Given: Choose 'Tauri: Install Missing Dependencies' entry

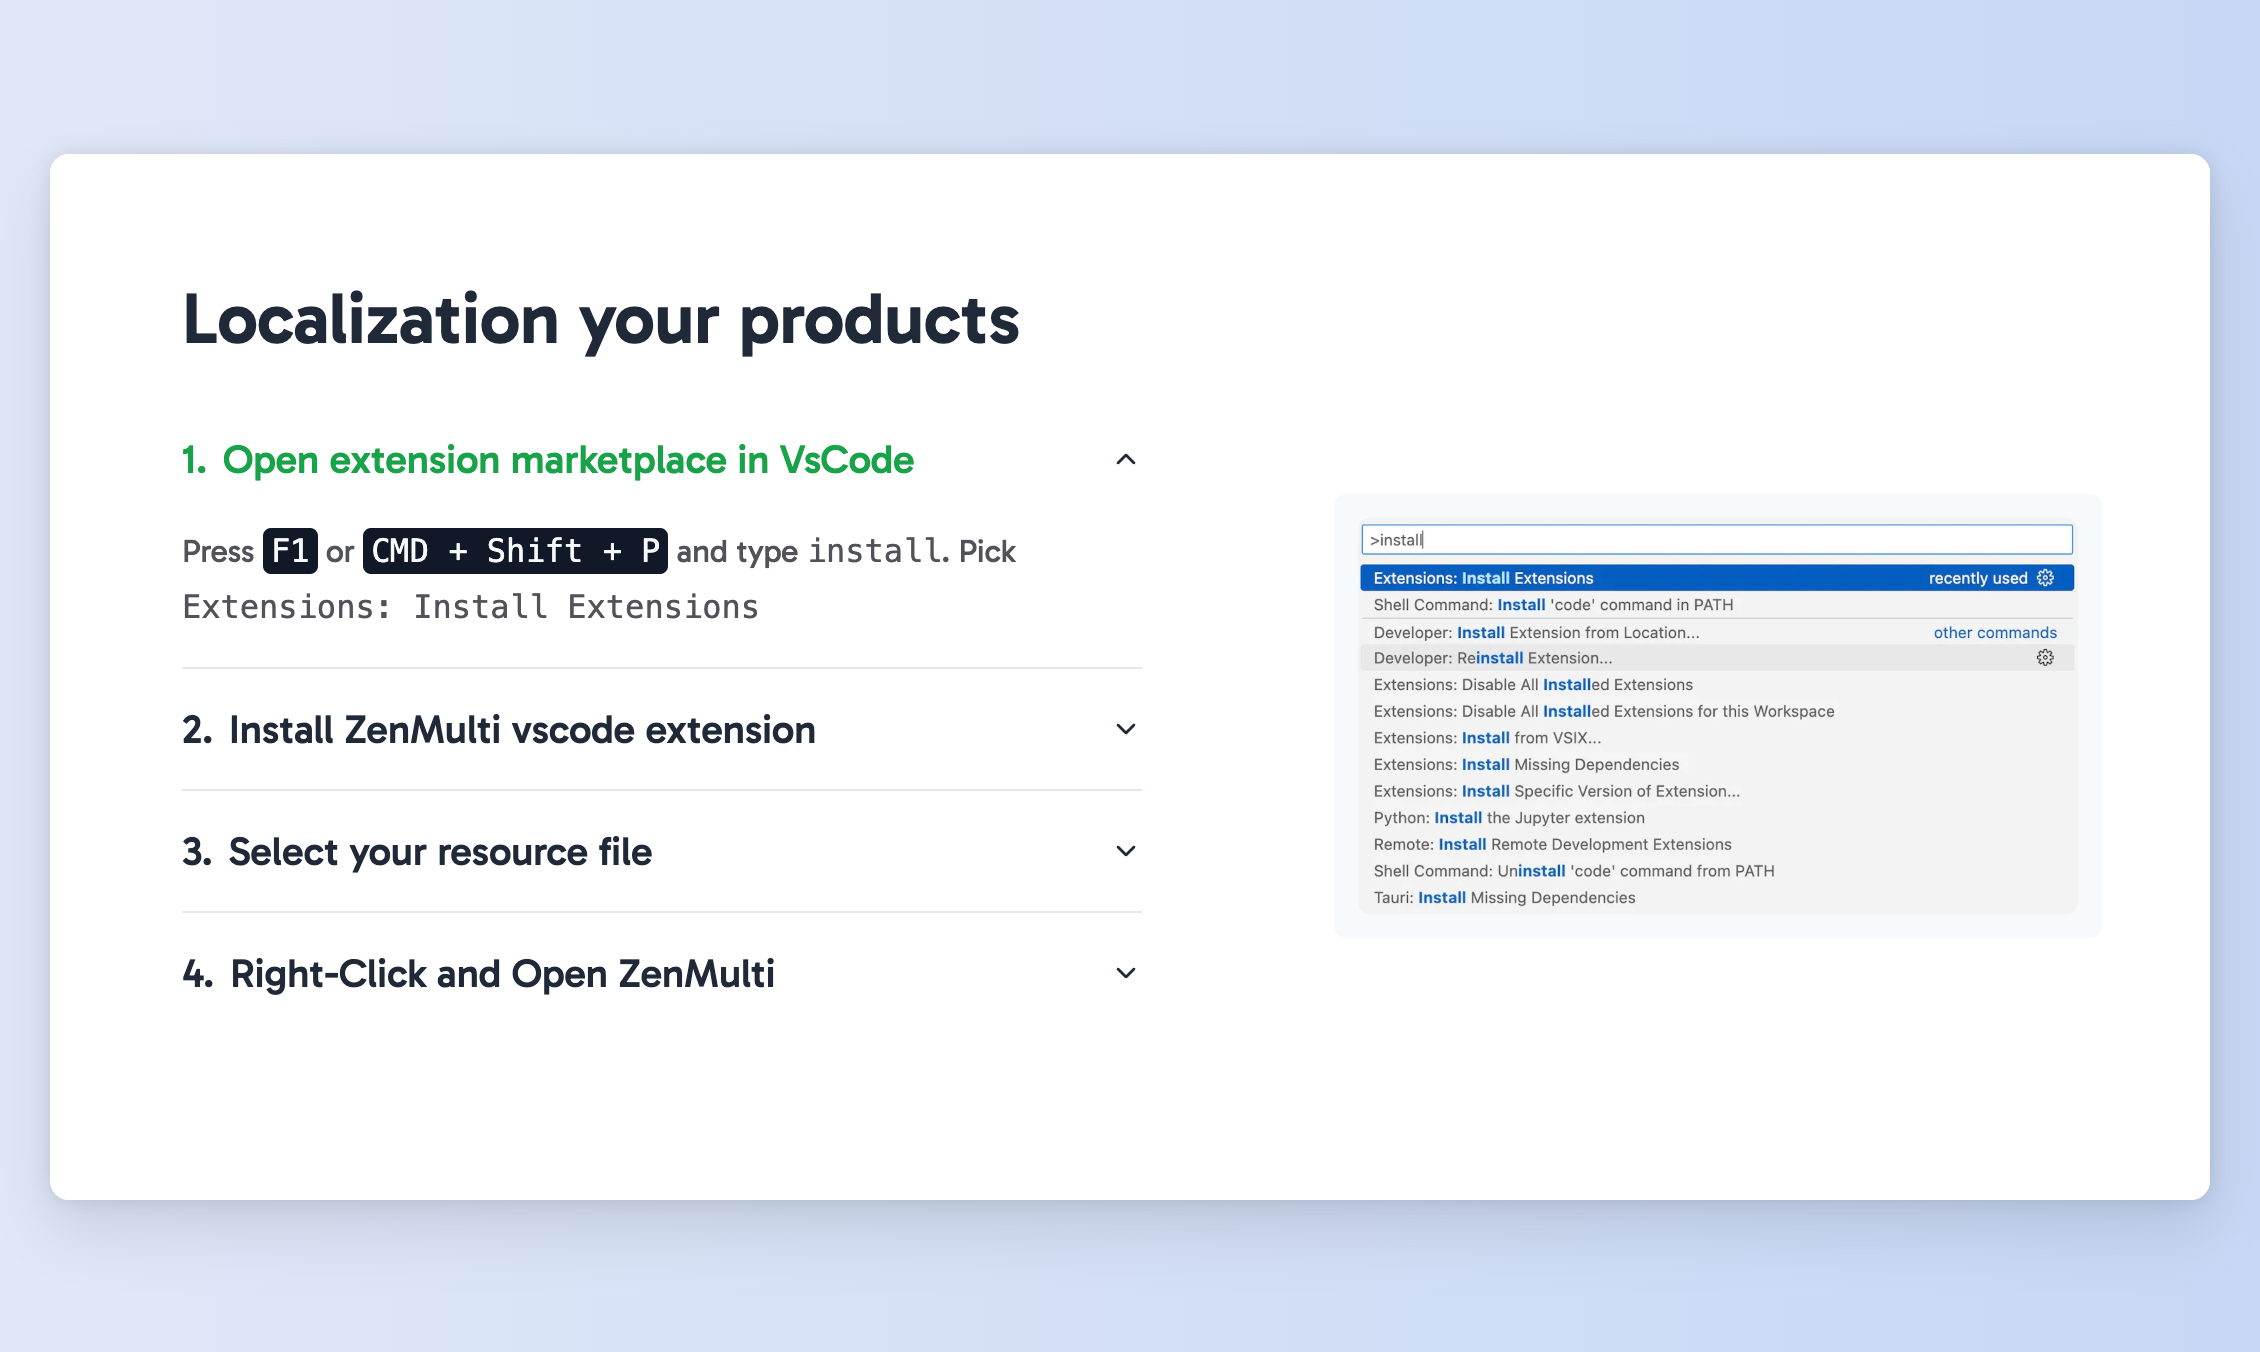Looking at the screenshot, I should click(1504, 898).
